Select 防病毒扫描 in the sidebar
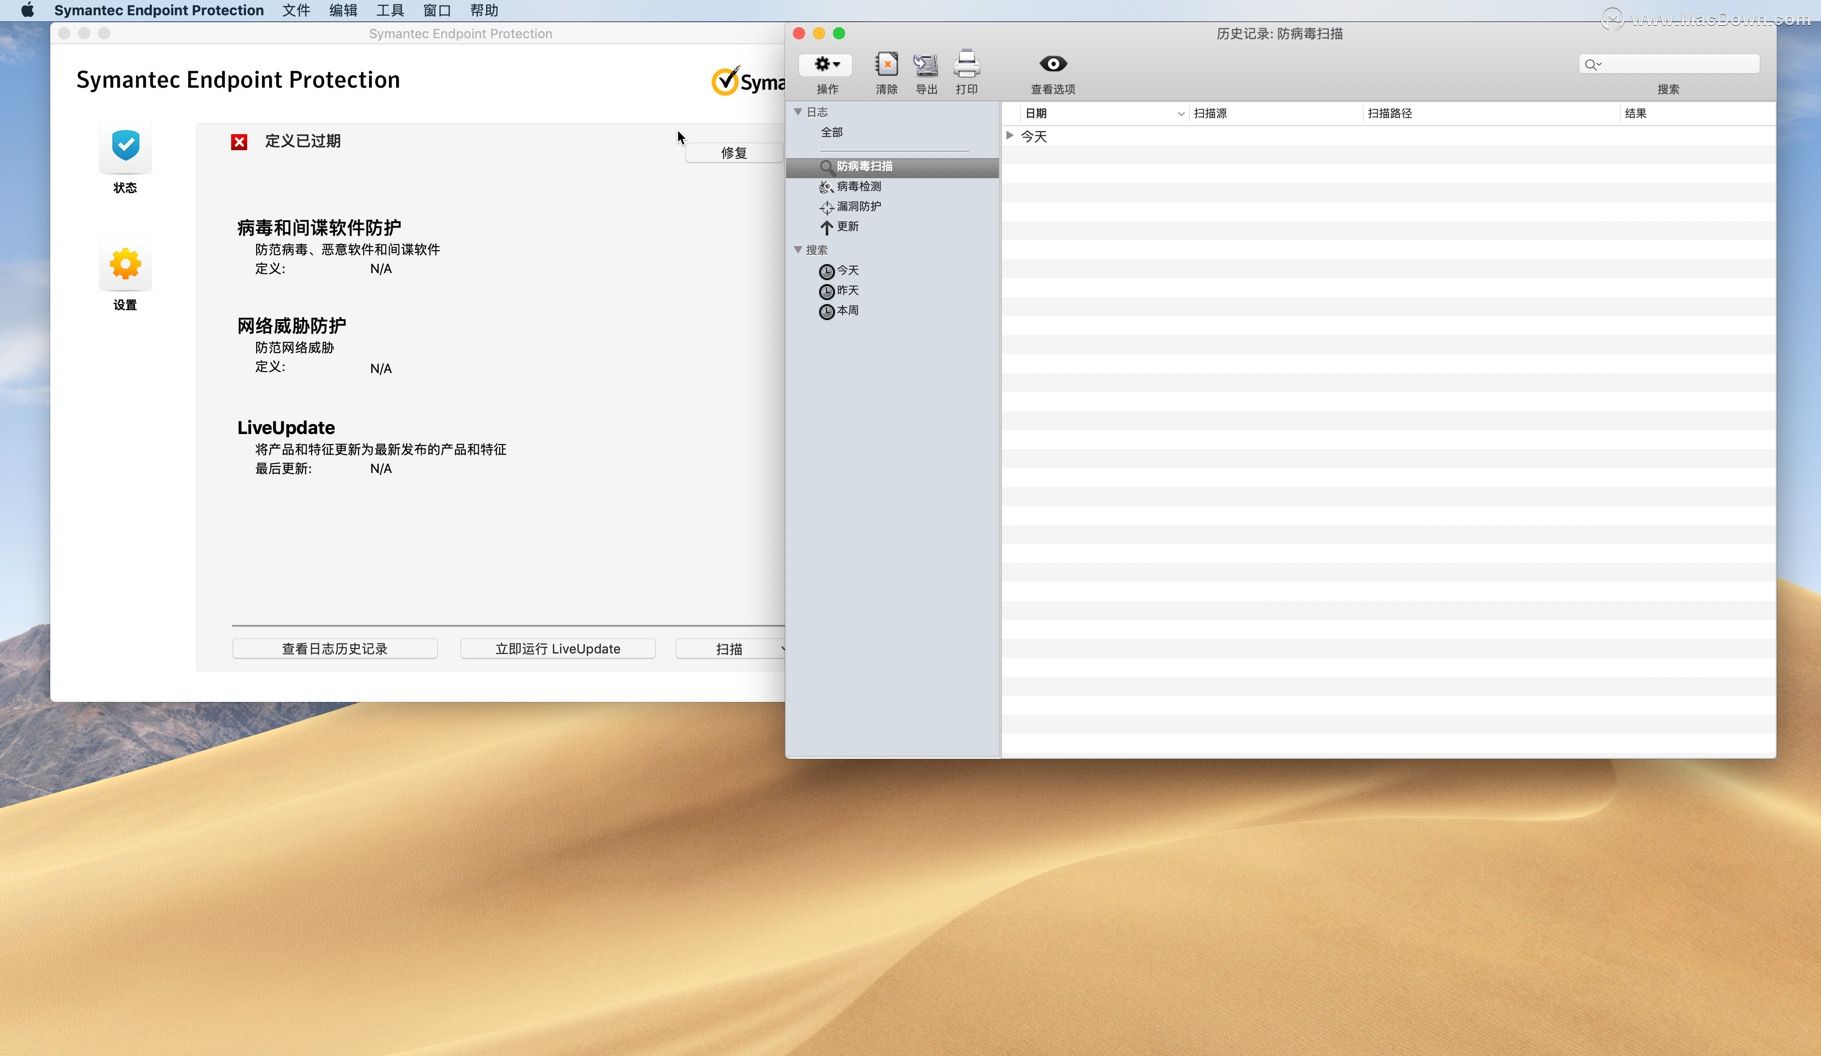 pos(892,167)
